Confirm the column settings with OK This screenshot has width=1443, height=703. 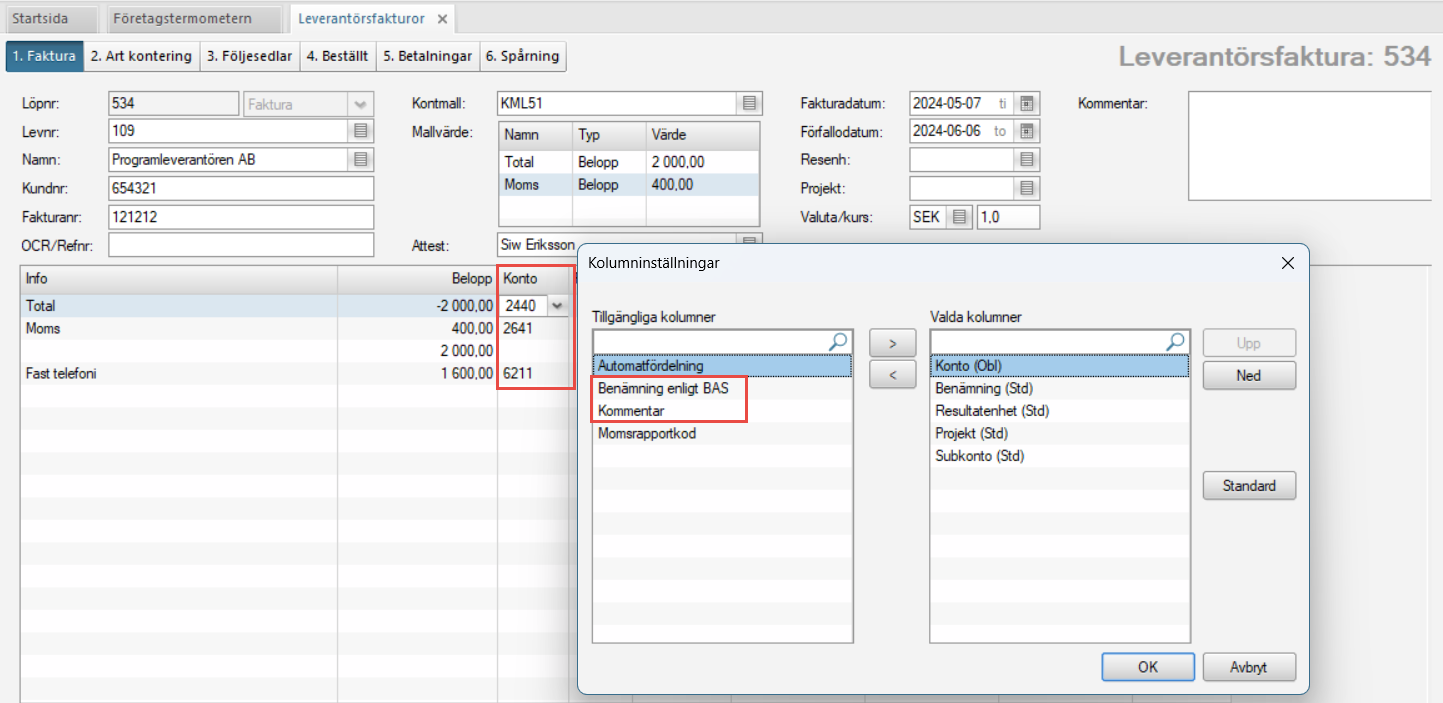(1147, 667)
